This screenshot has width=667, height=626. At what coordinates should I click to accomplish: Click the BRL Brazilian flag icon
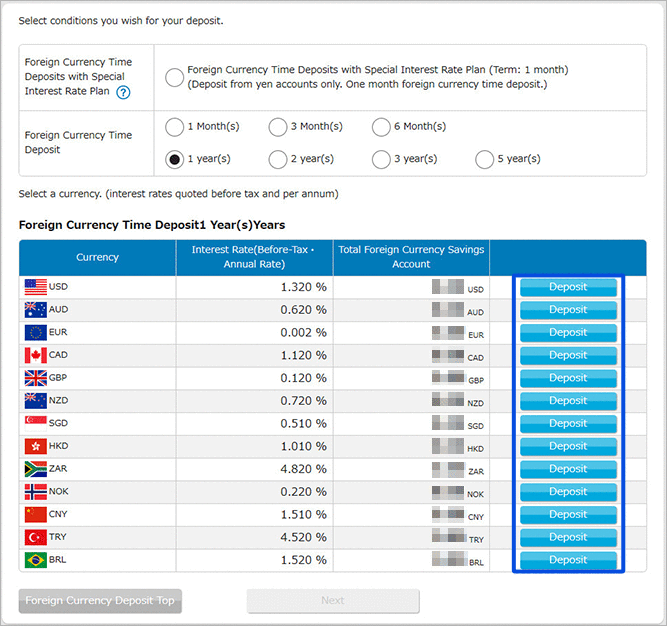(x=35, y=560)
